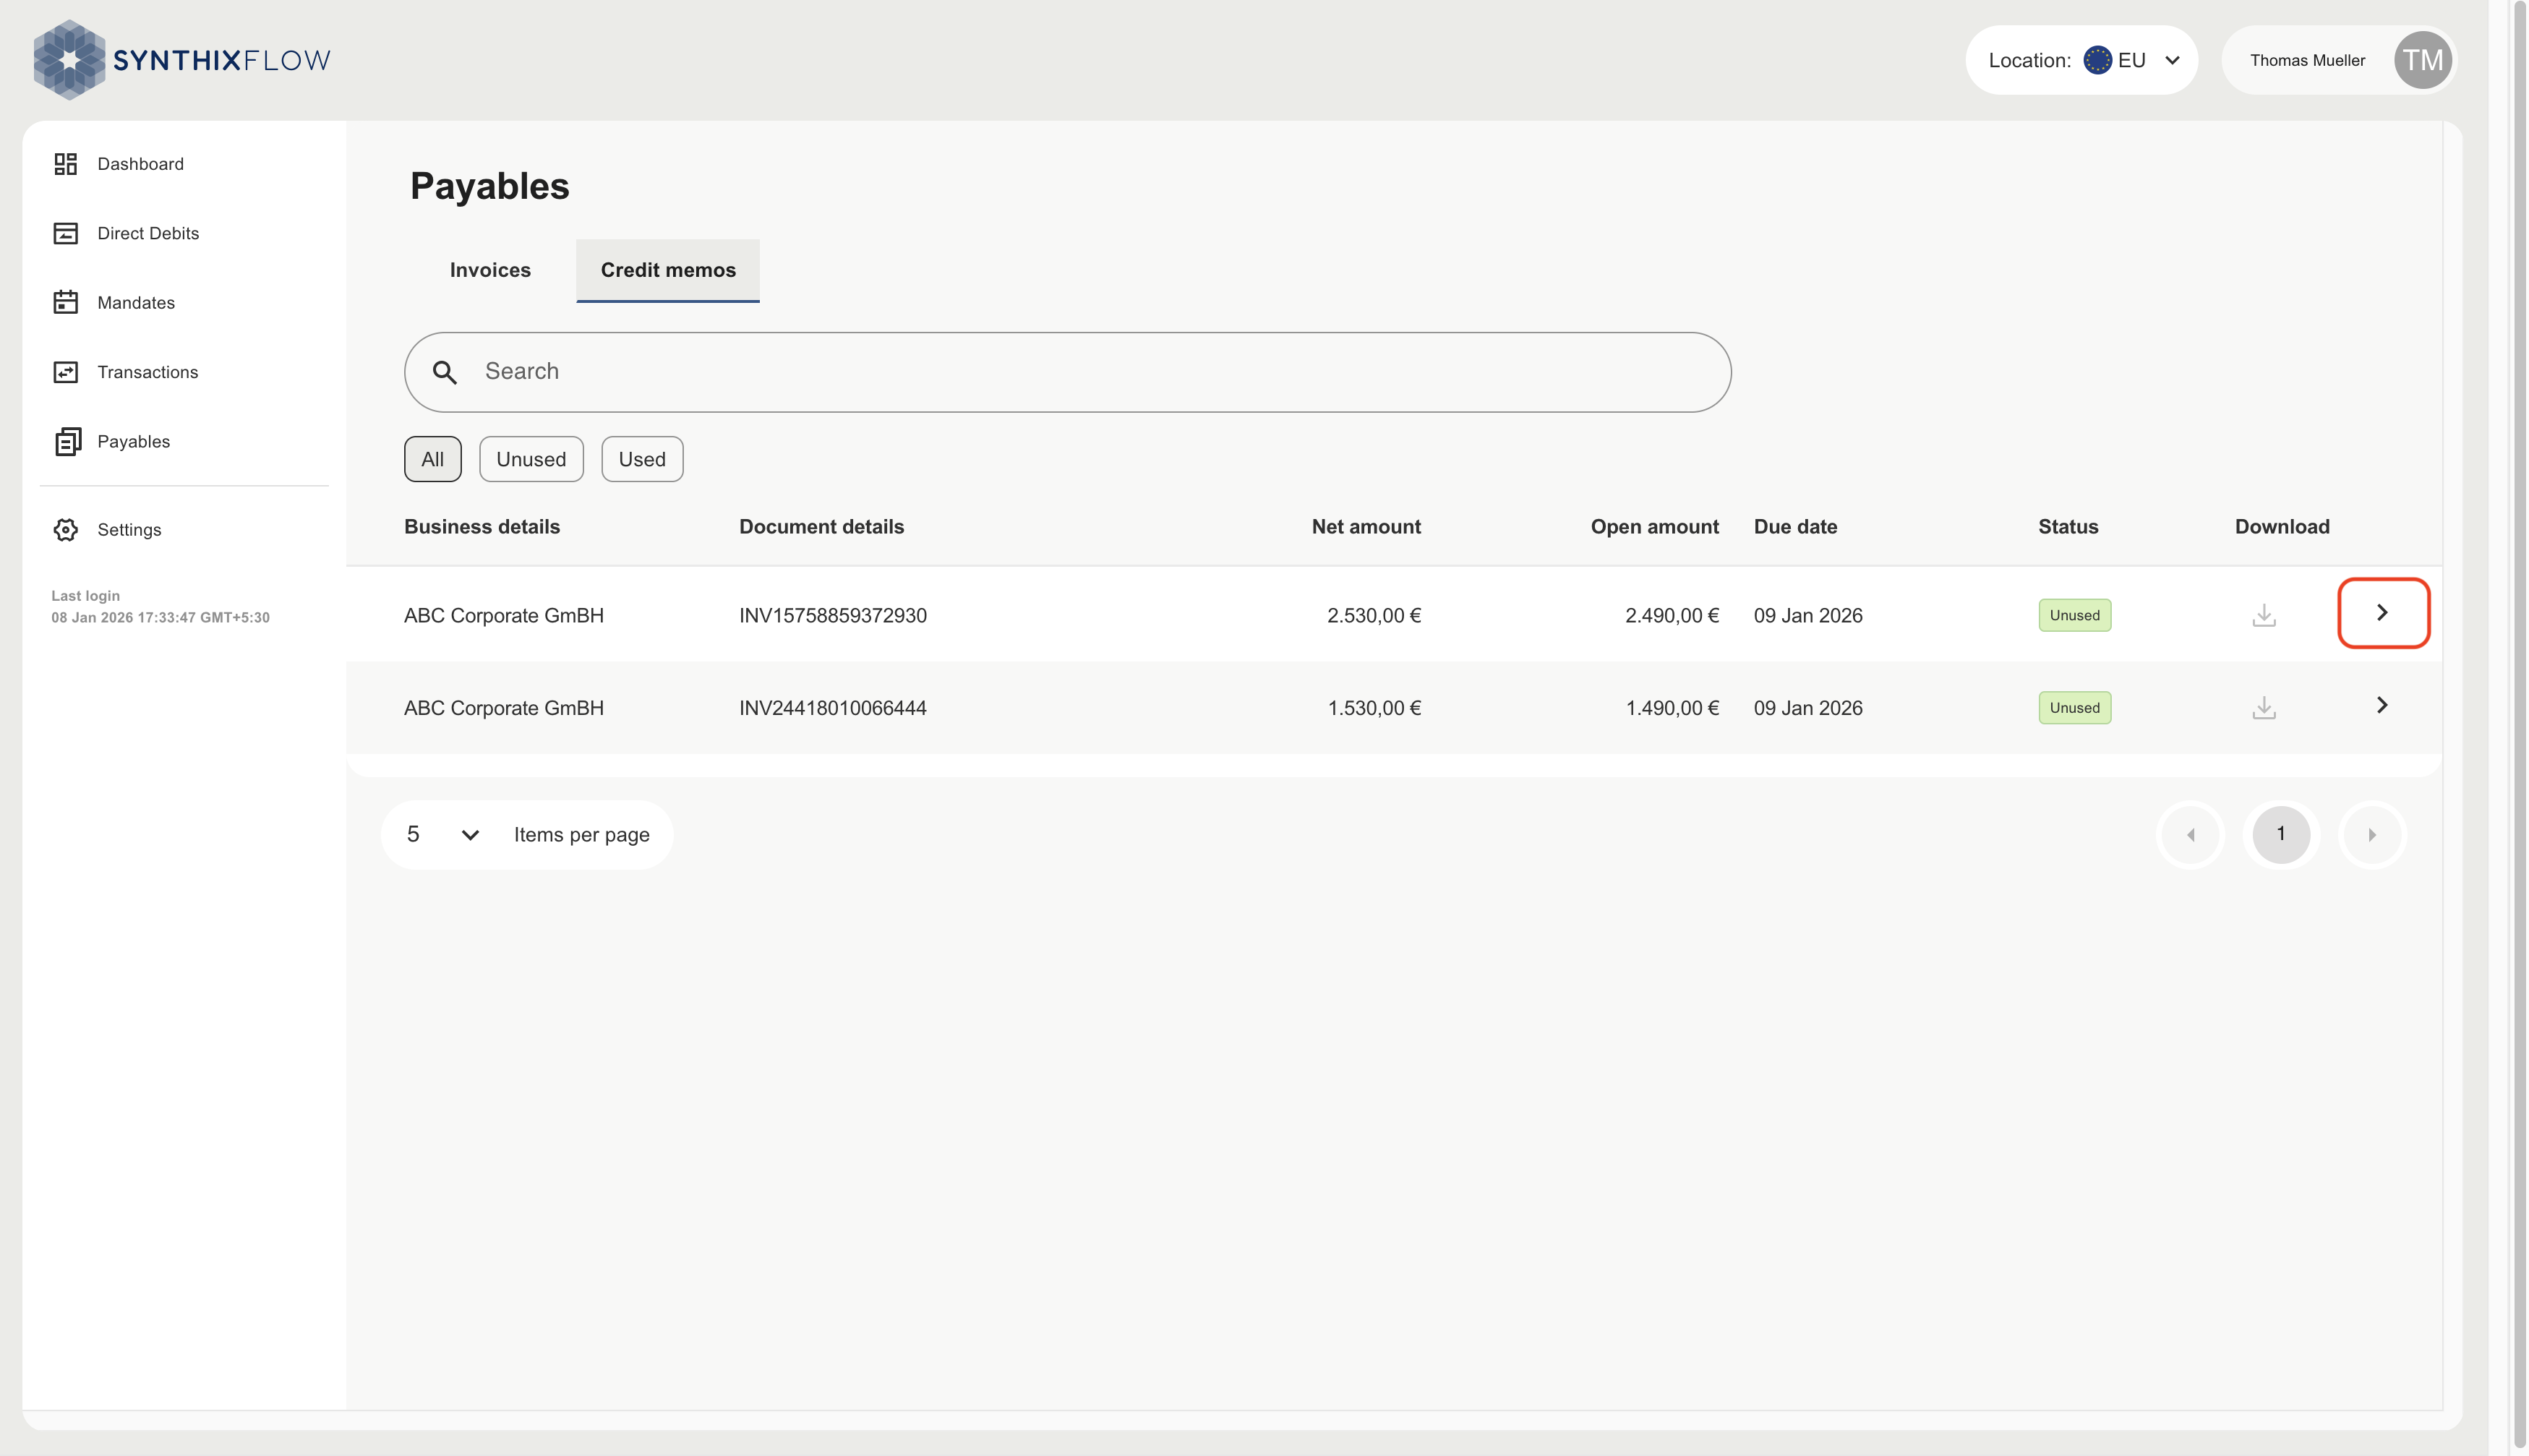Click ABC Corporate GmBH in INV24418010066444 row
2529x1456 pixels.
504,708
